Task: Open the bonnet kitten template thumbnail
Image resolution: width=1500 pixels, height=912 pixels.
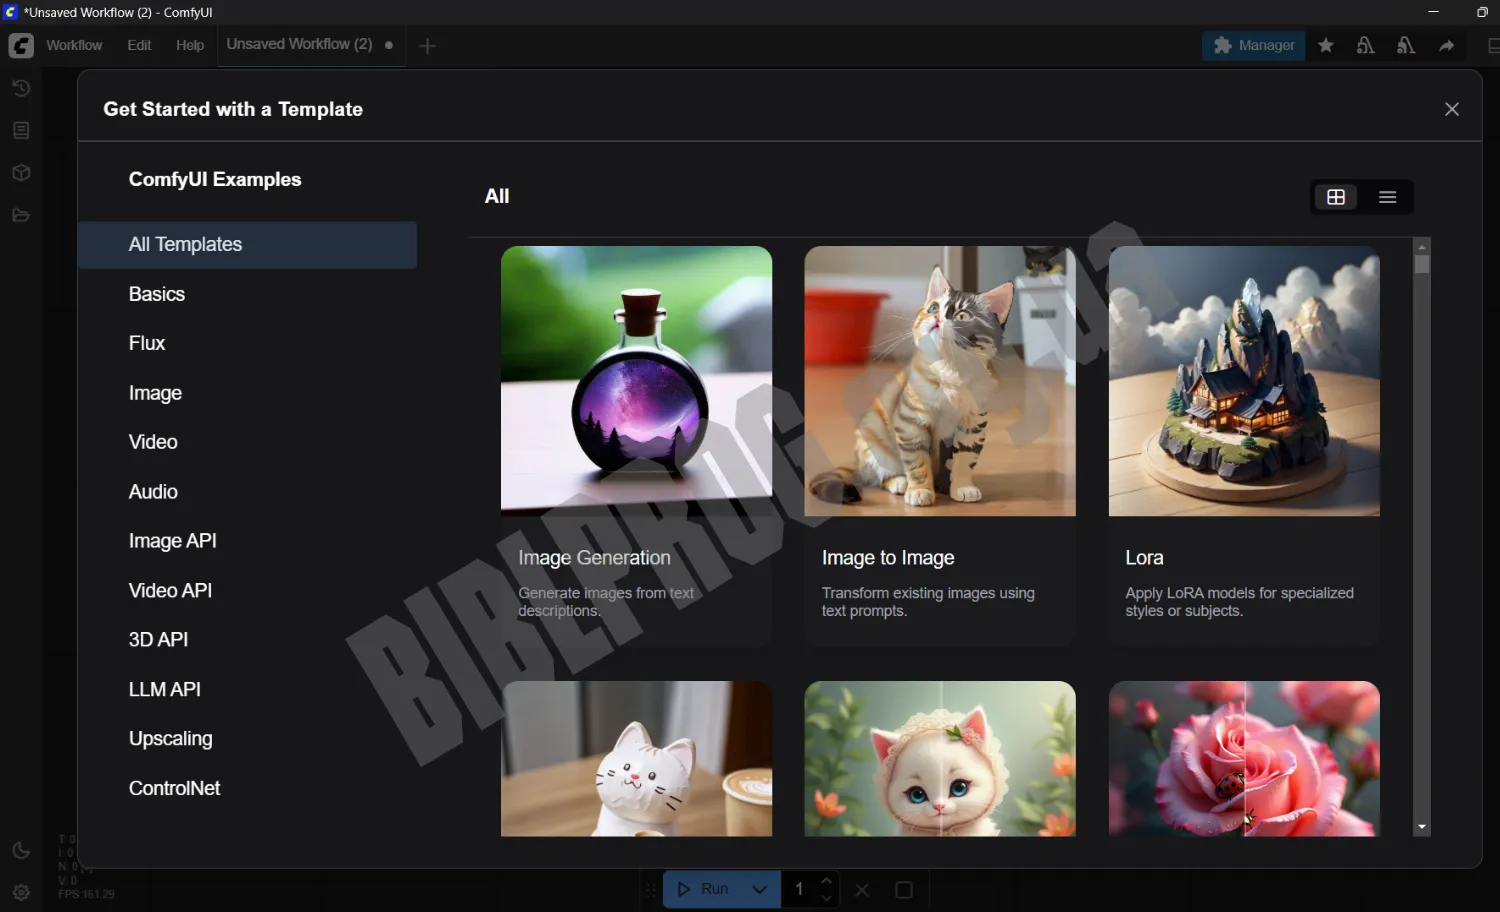Action: click(x=940, y=759)
